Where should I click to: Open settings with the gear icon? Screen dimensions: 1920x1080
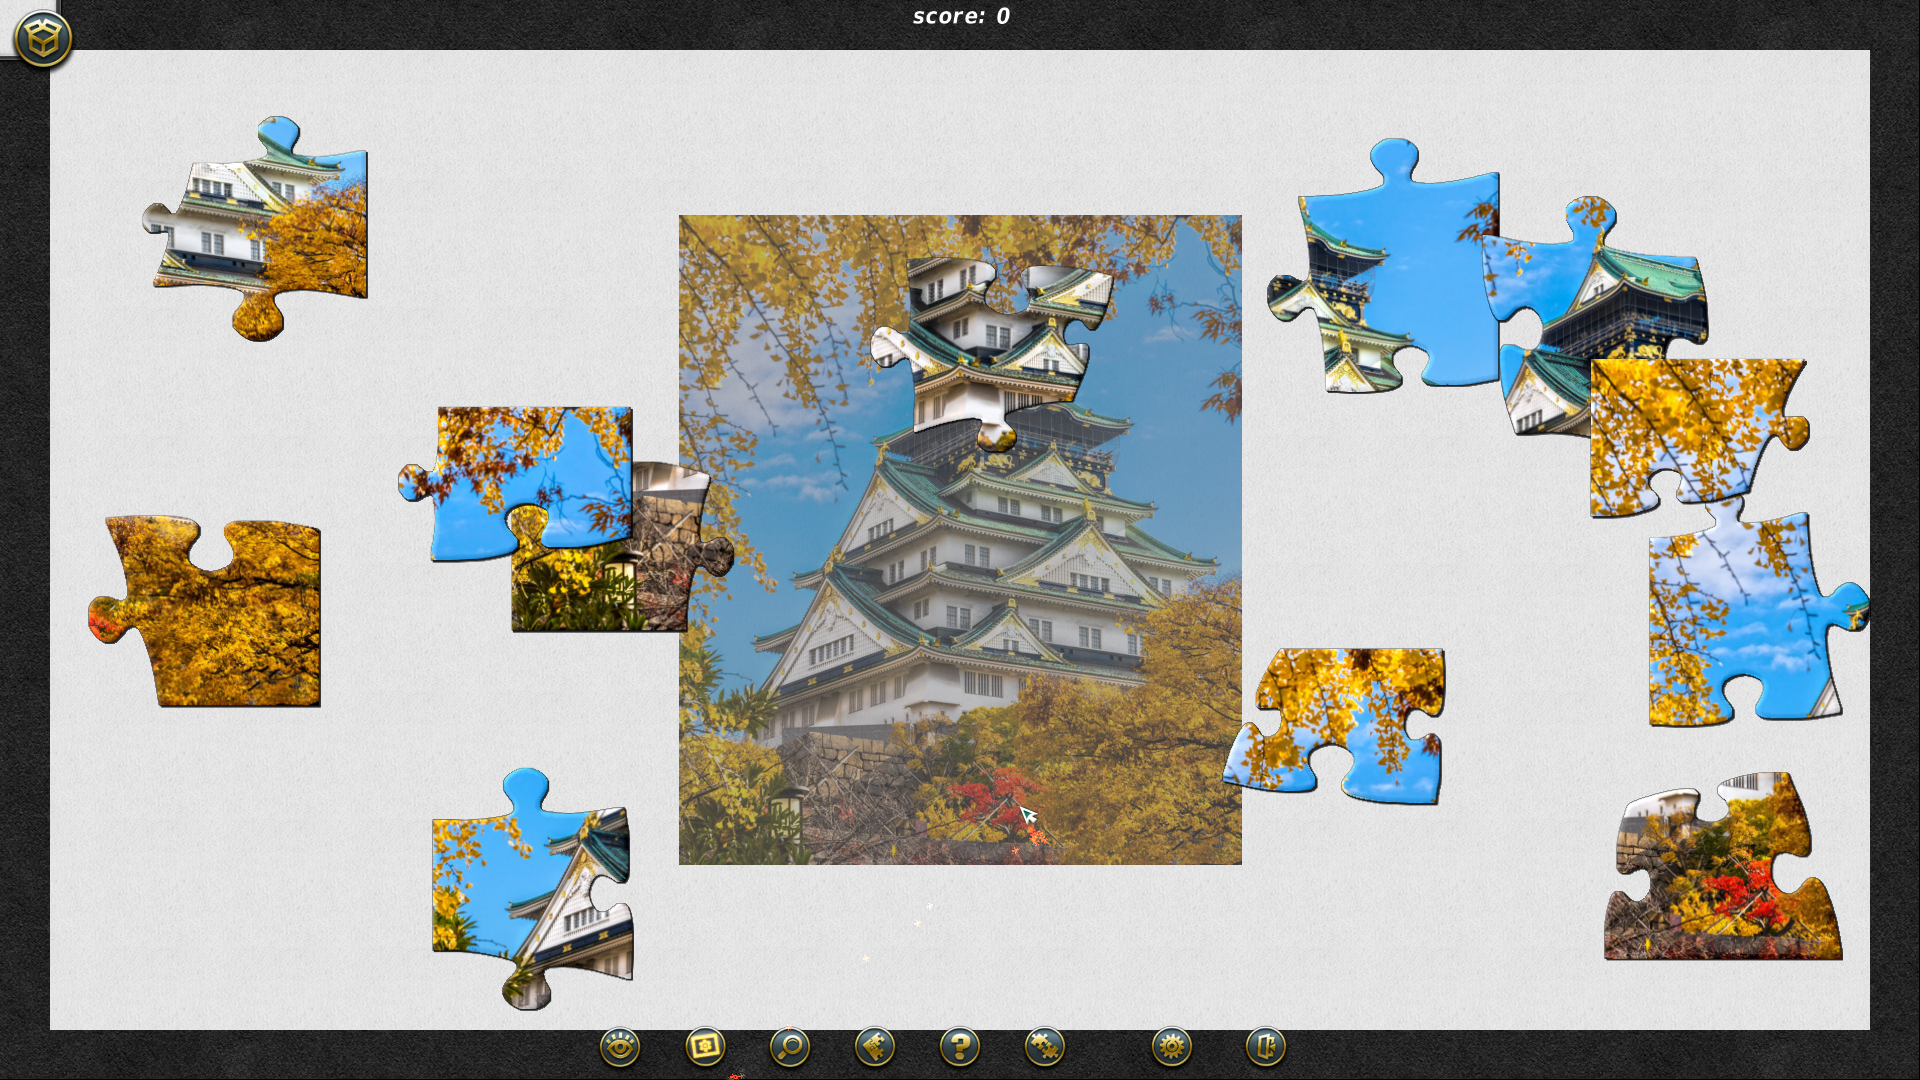click(1173, 1047)
